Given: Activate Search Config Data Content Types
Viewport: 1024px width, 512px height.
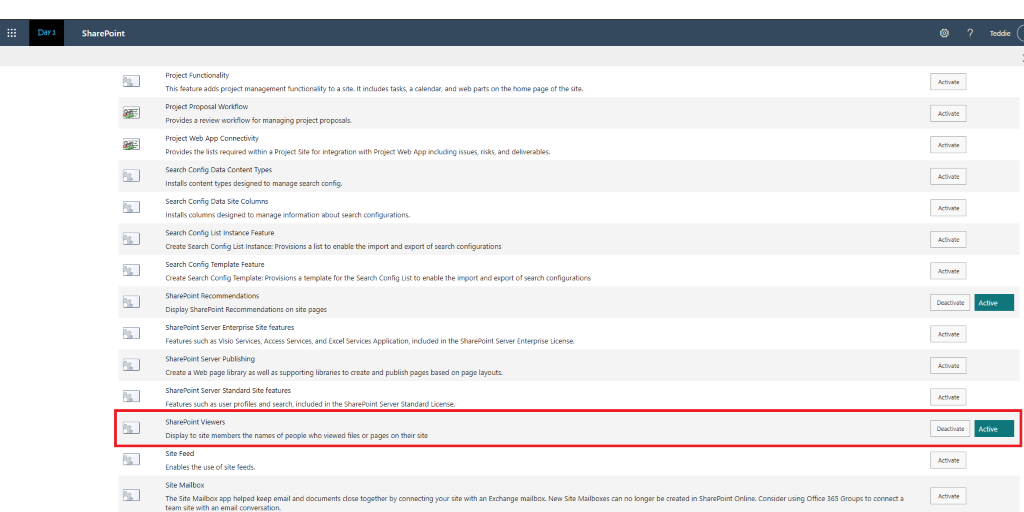Looking at the screenshot, I should 948,176.
